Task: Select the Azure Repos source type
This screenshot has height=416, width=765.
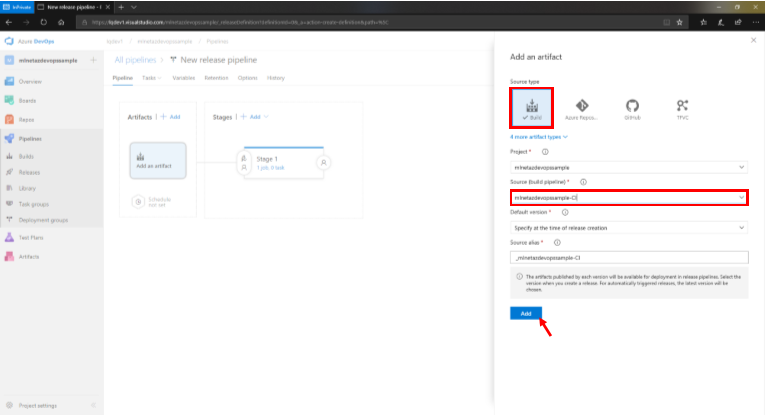Action: [582, 109]
